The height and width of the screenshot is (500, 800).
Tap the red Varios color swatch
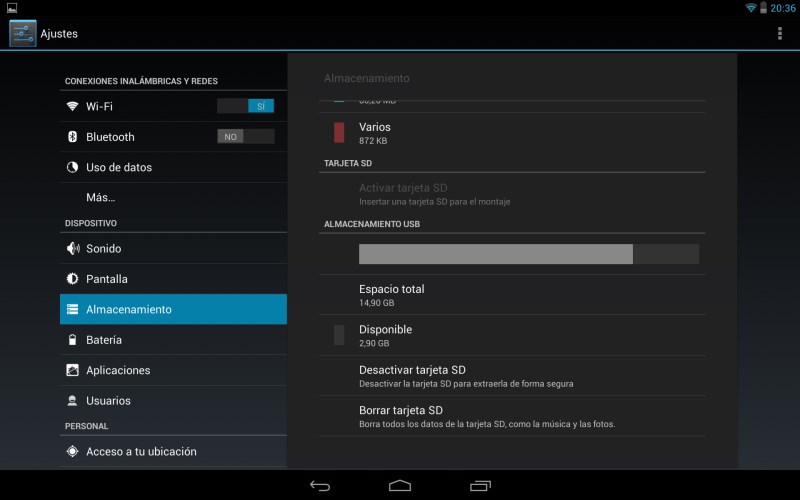click(x=339, y=132)
